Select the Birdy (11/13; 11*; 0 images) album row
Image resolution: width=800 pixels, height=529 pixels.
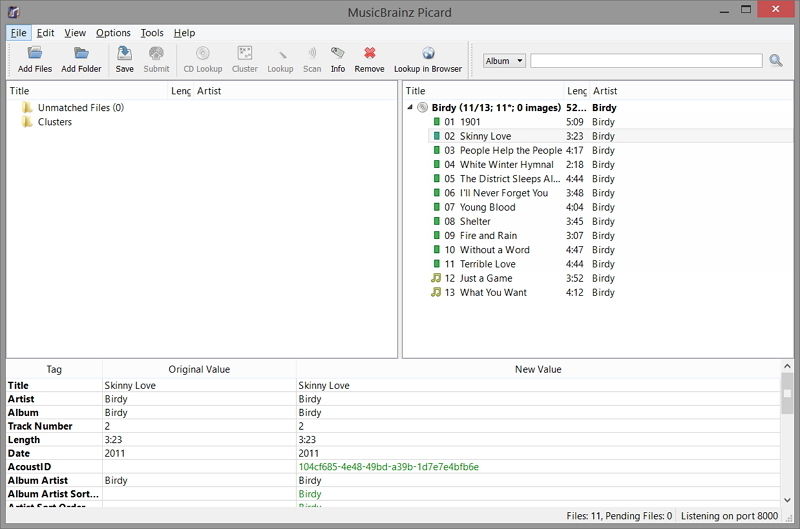coord(496,108)
